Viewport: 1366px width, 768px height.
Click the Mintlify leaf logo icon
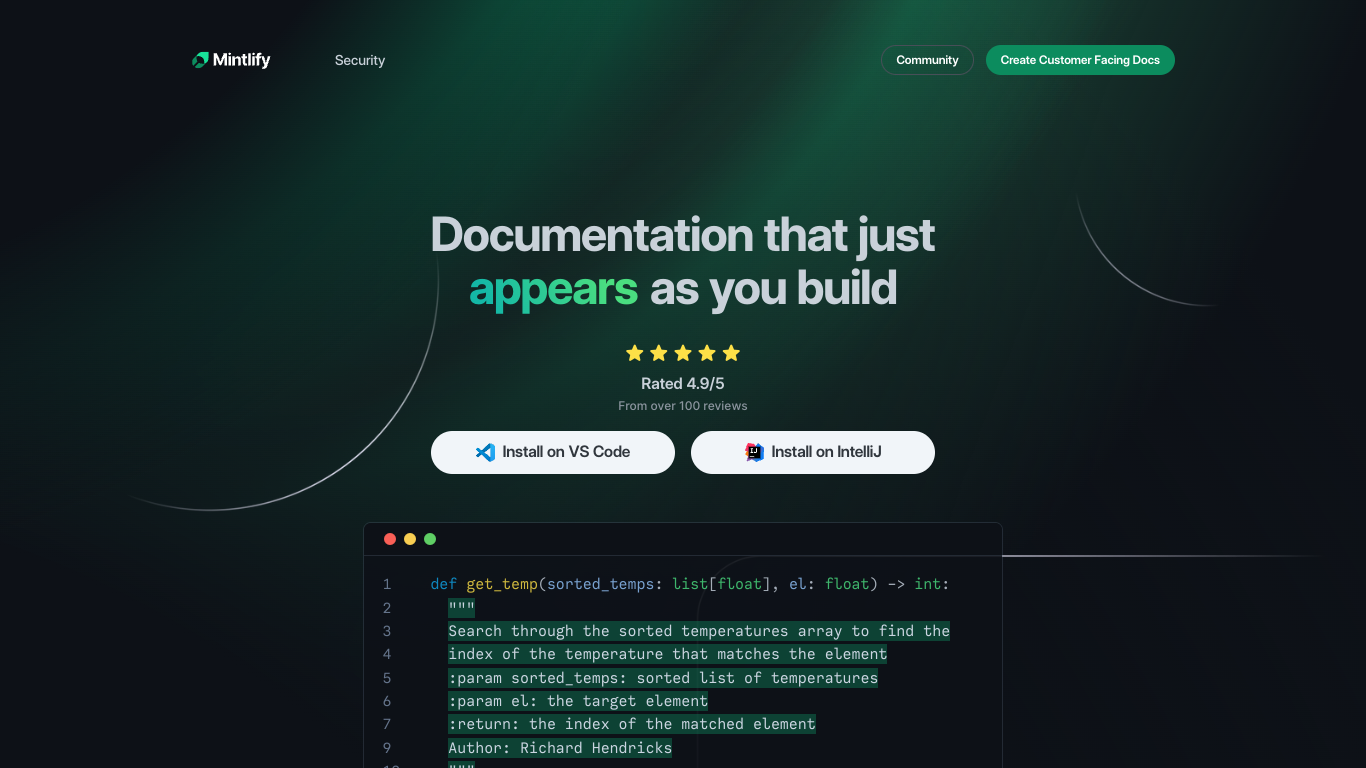[x=200, y=60]
